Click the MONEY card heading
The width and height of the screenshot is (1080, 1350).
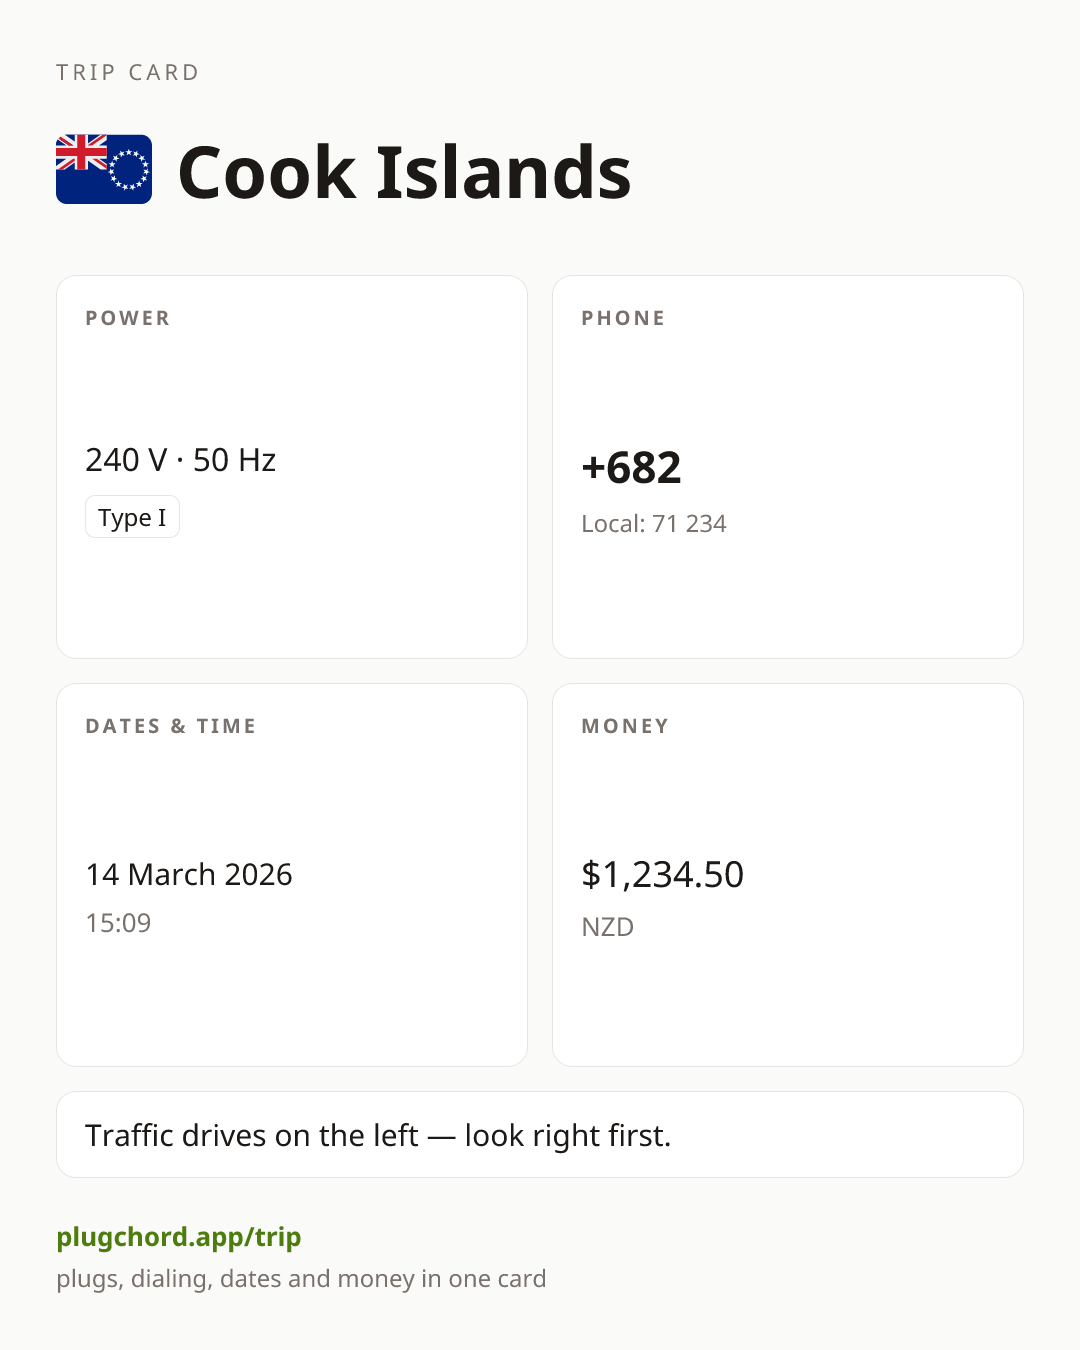coord(625,726)
